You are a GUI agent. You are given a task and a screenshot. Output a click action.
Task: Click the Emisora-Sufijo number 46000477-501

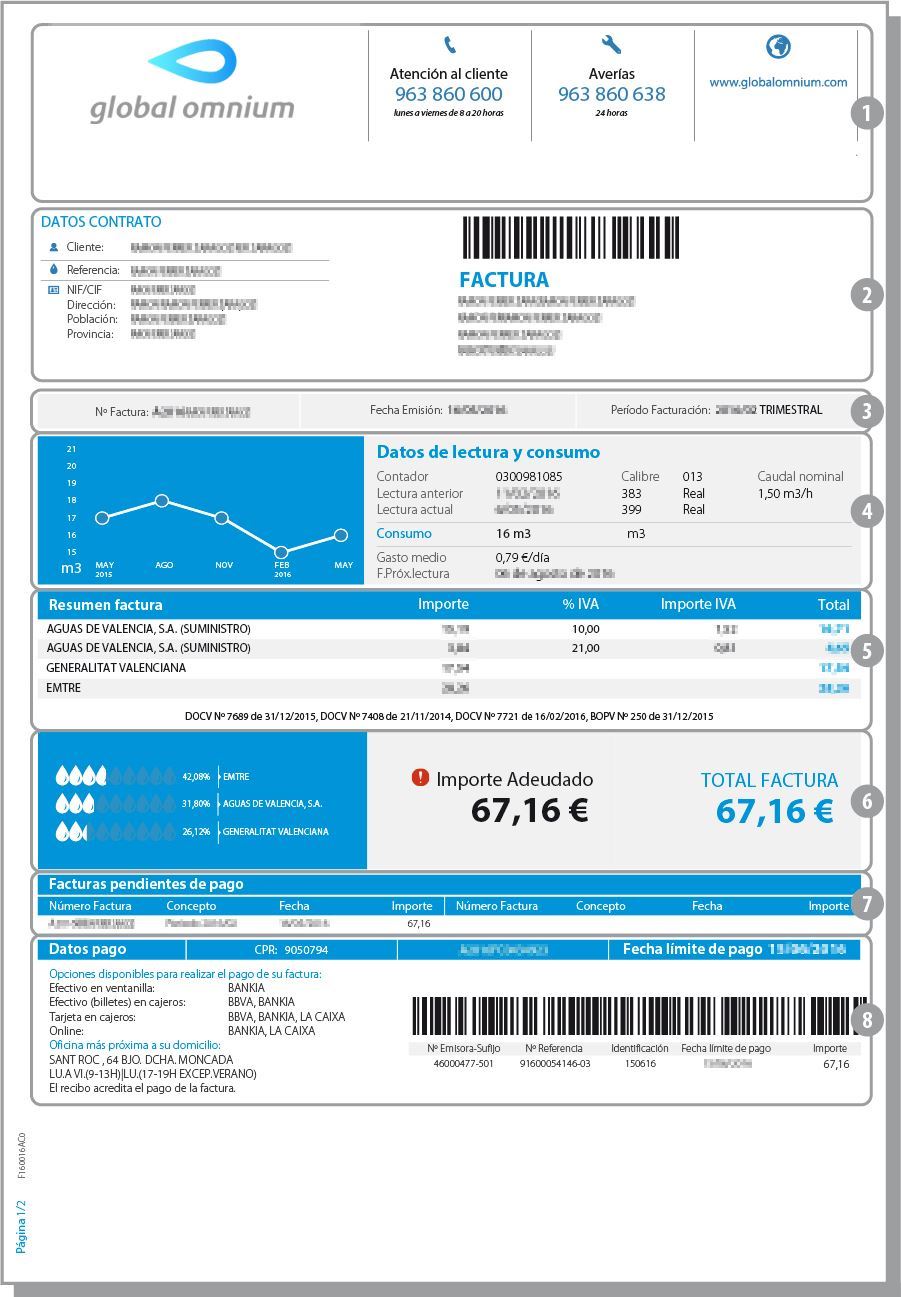[463, 1064]
